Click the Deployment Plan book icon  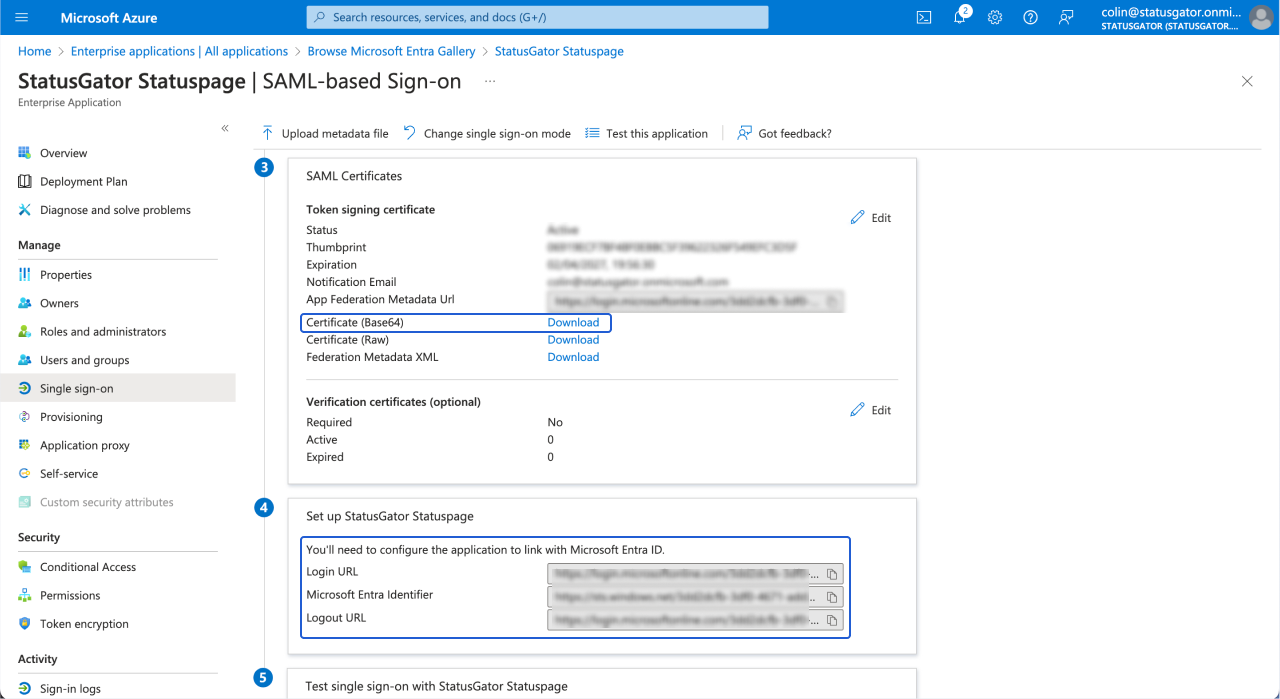pyautogui.click(x=25, y=181)
